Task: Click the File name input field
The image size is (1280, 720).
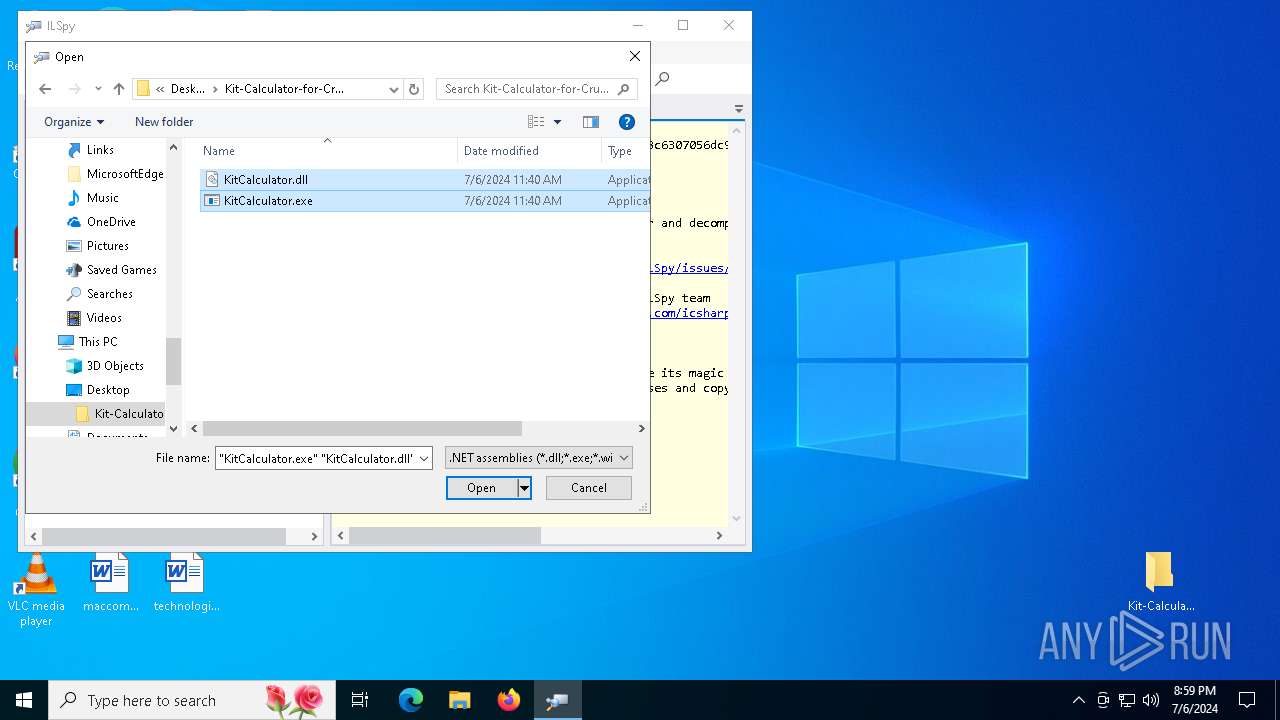Action: pos(316,458)
